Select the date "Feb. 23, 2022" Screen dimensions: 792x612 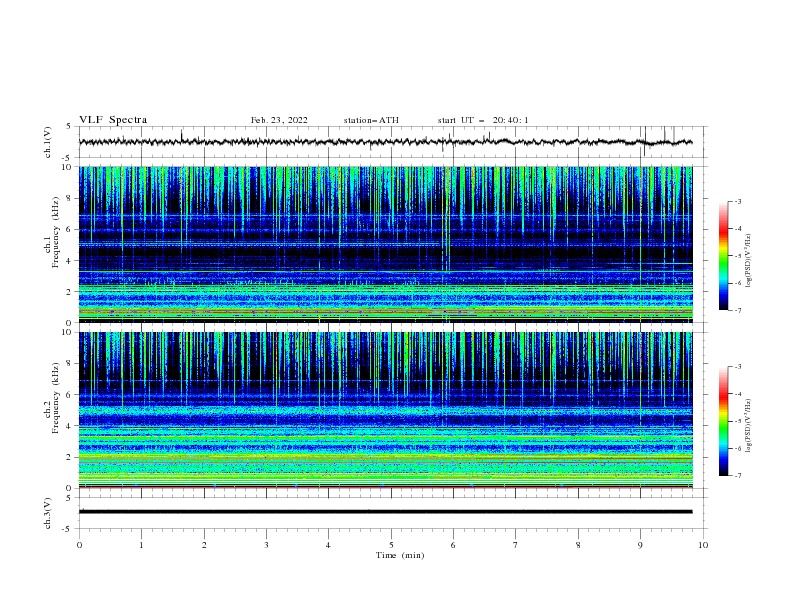(x=279, y=120)
